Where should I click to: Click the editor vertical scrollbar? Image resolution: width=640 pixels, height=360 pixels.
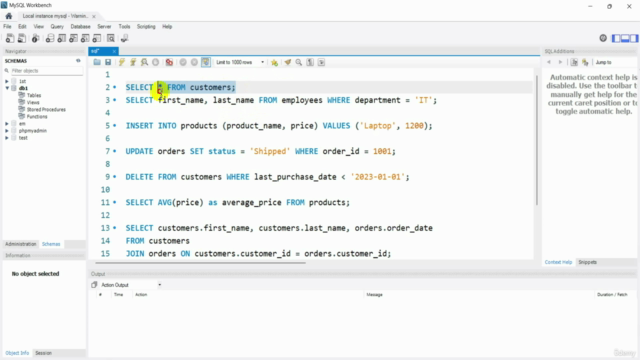[537, 140]
